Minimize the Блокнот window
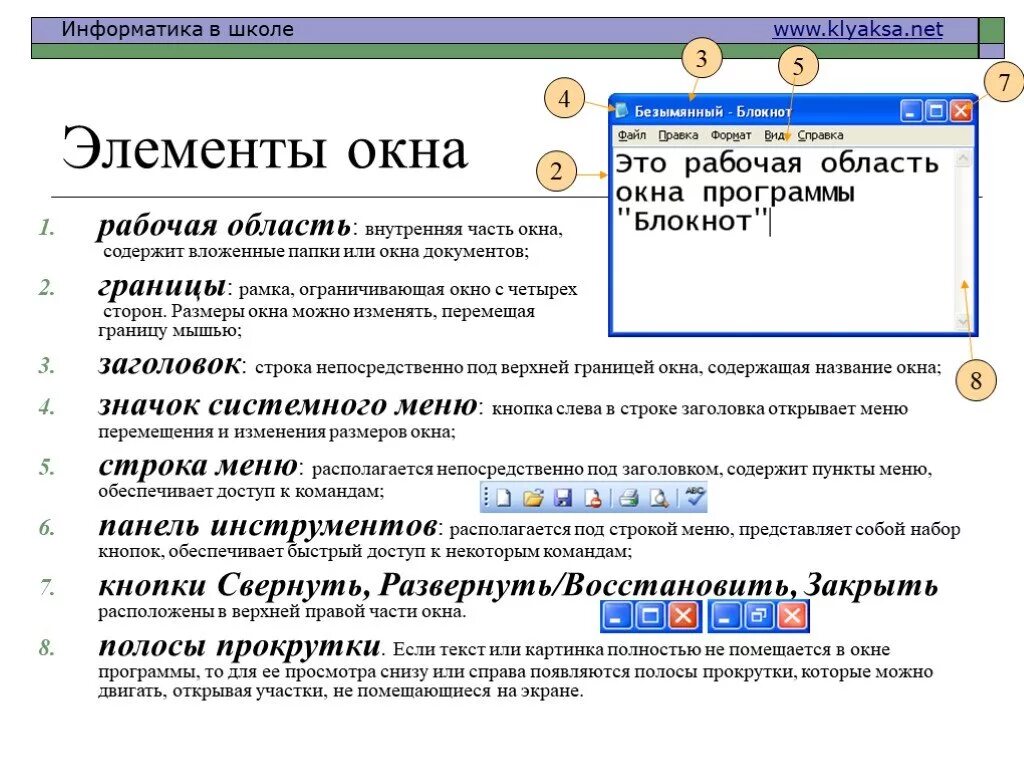Image resolution: width=1024 pixels, height=768 pixels. pos(911,111)
